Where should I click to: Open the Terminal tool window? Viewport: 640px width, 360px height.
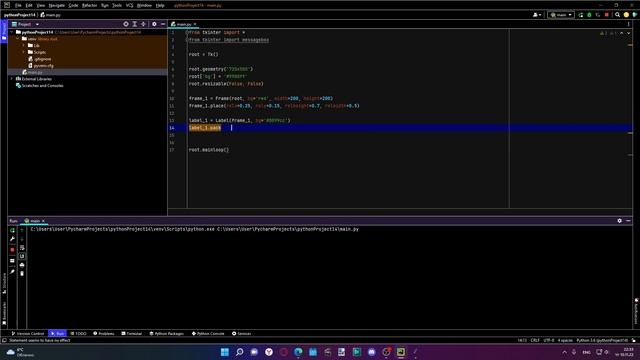pos(131,333)
